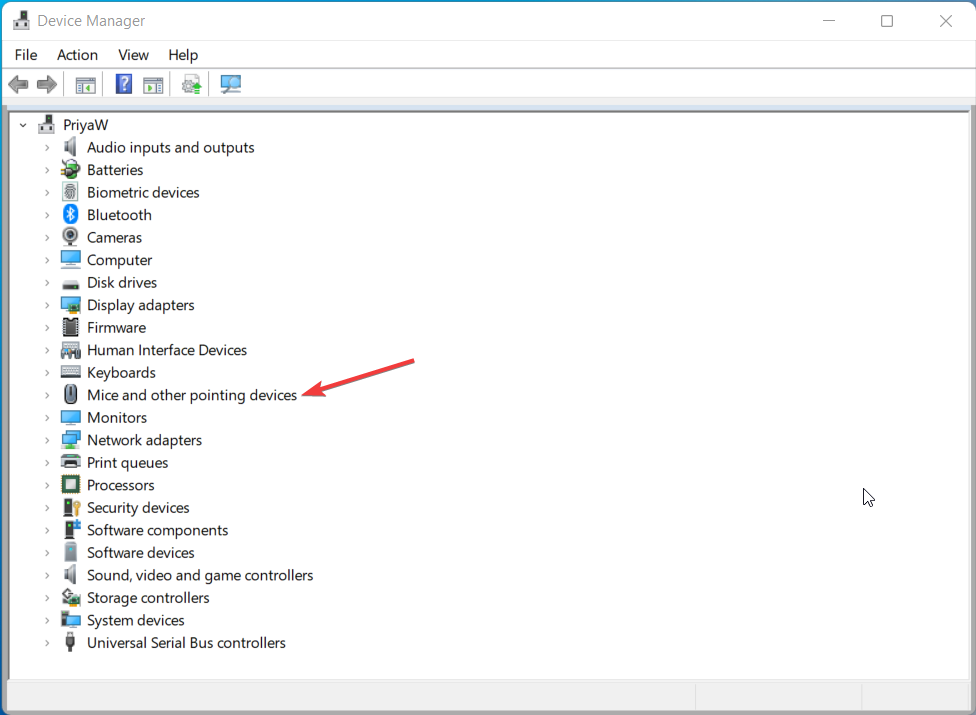Collapse the PriyaW root node
The image size is (976, 715).
coord(23,125)
